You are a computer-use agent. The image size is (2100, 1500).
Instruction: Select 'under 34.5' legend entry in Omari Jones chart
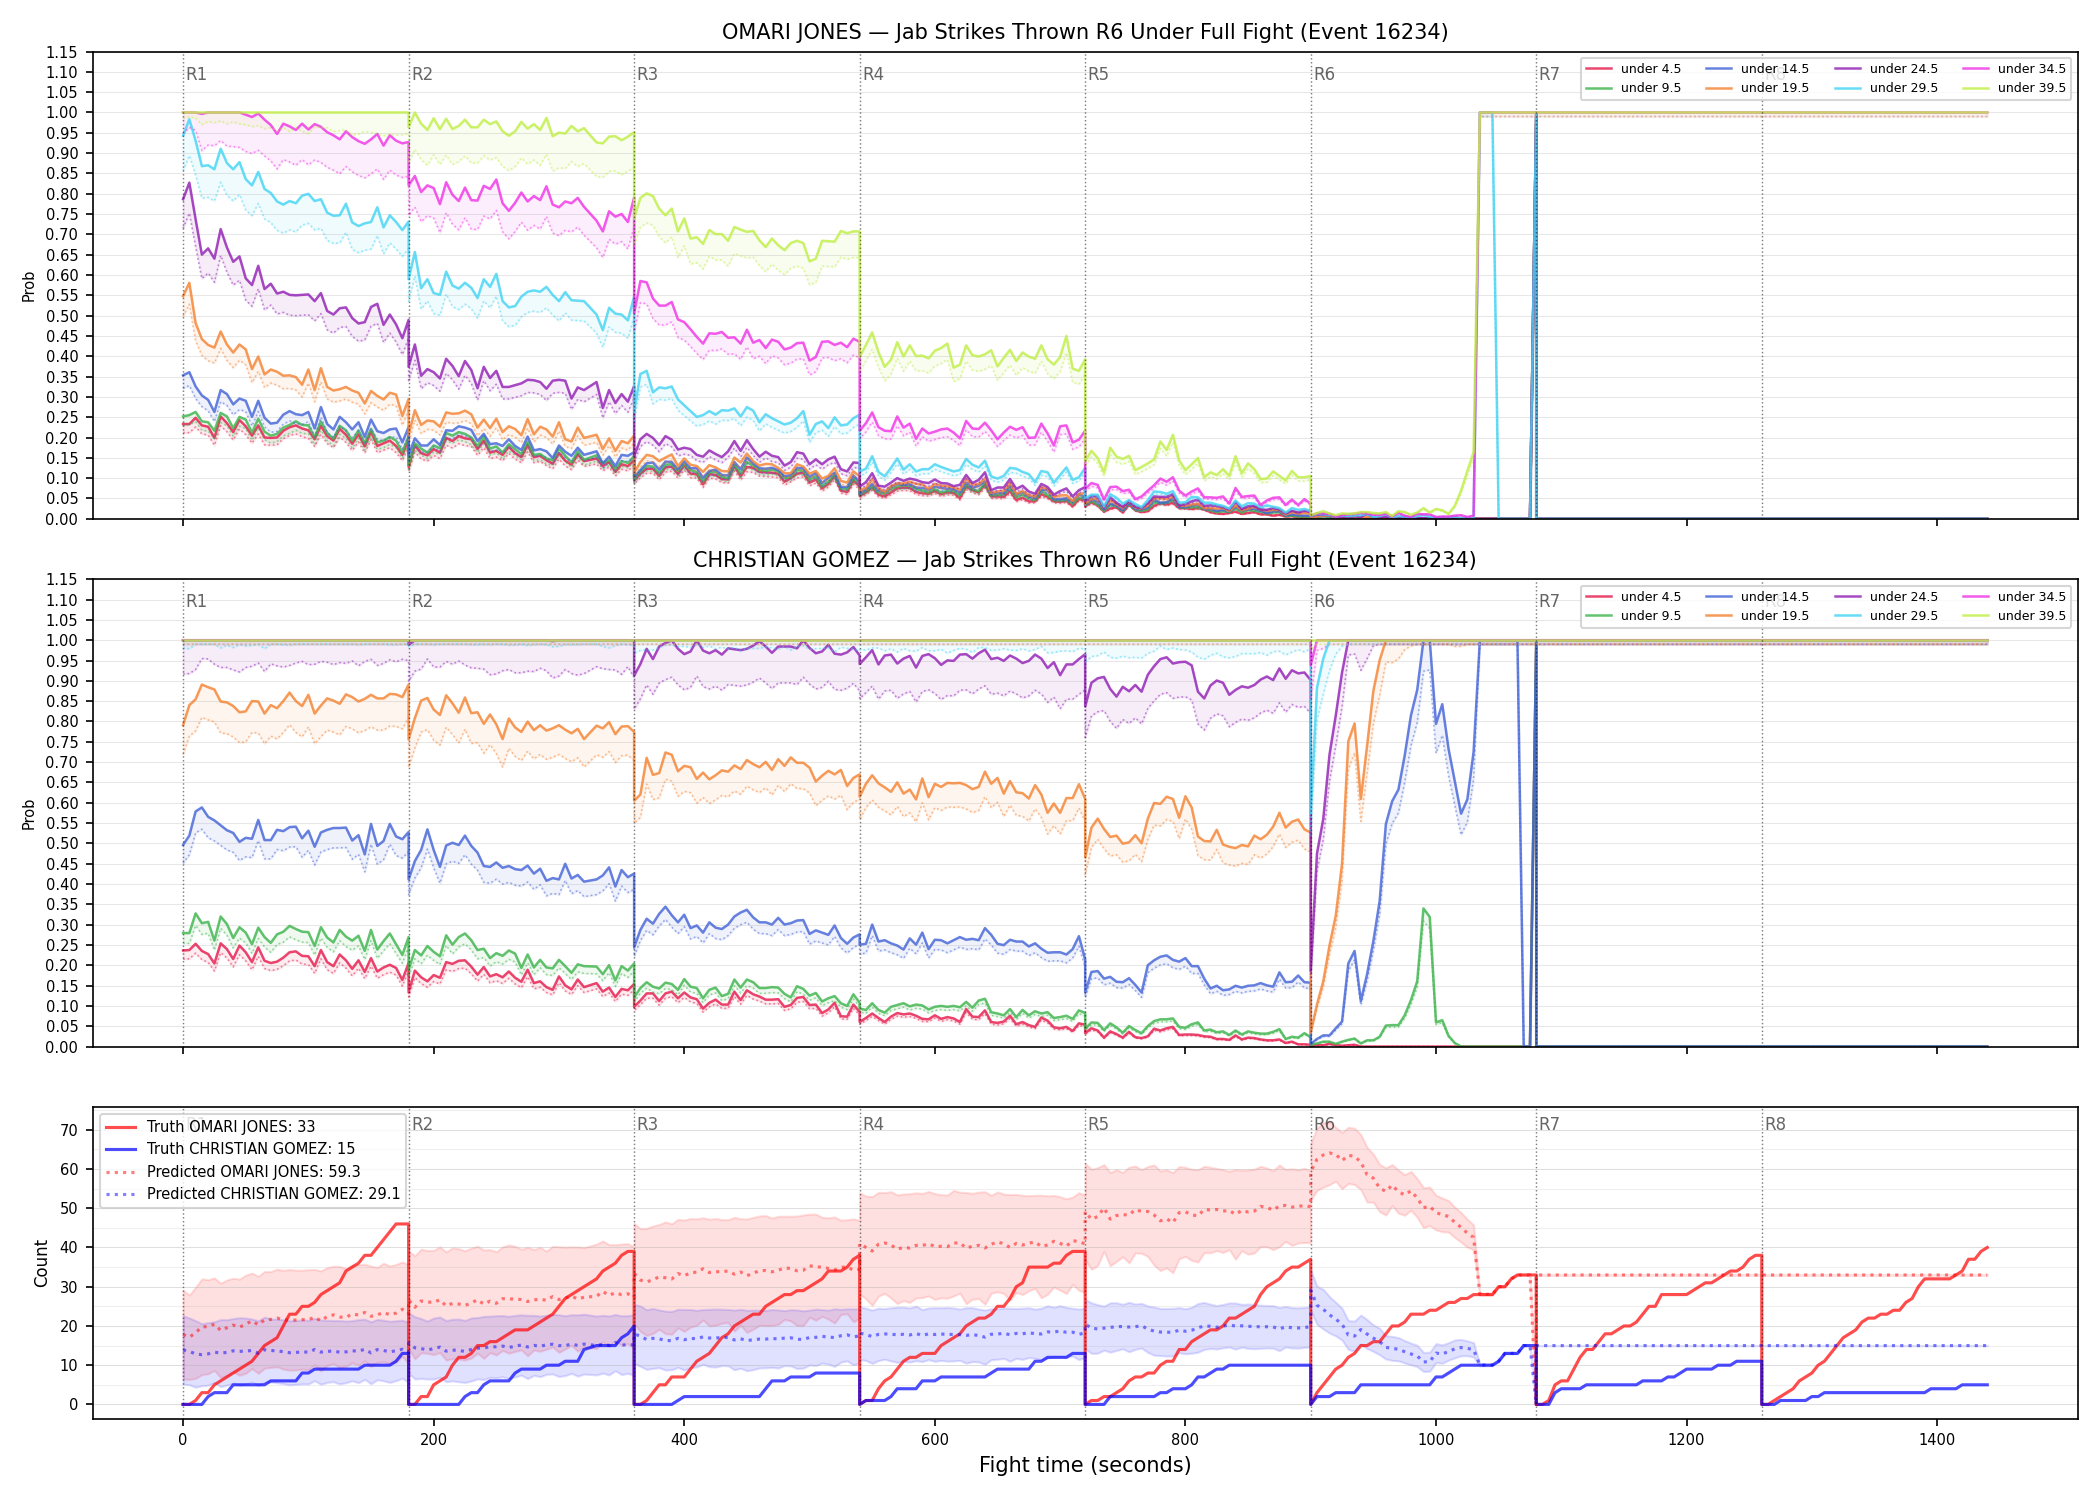pyautogui.click(x=2015, y=69)
